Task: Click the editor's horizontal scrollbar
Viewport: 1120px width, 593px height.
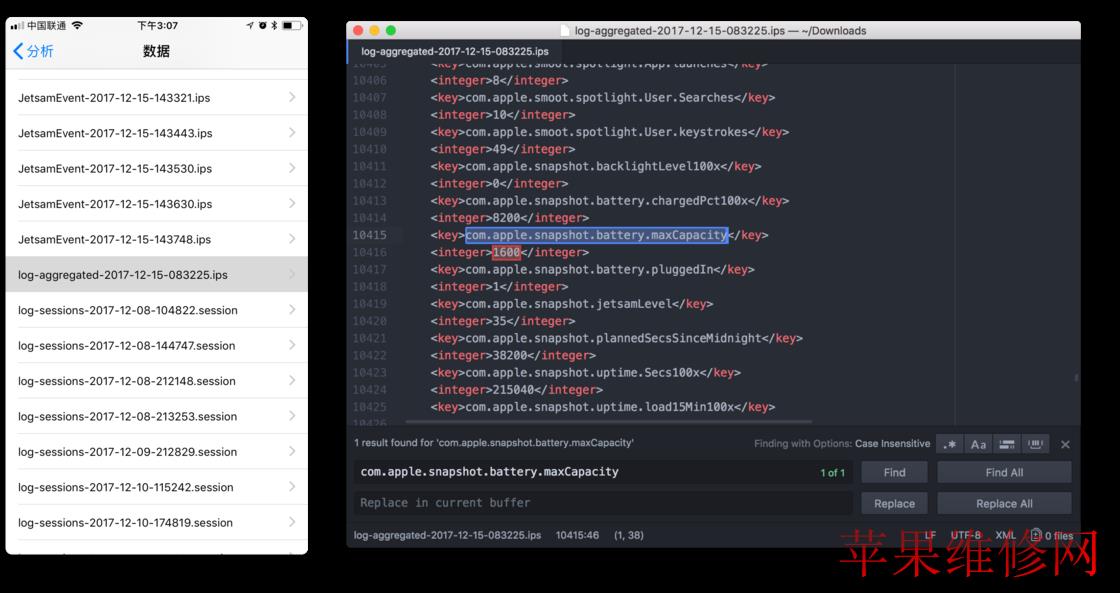Action: coord(609,422)
